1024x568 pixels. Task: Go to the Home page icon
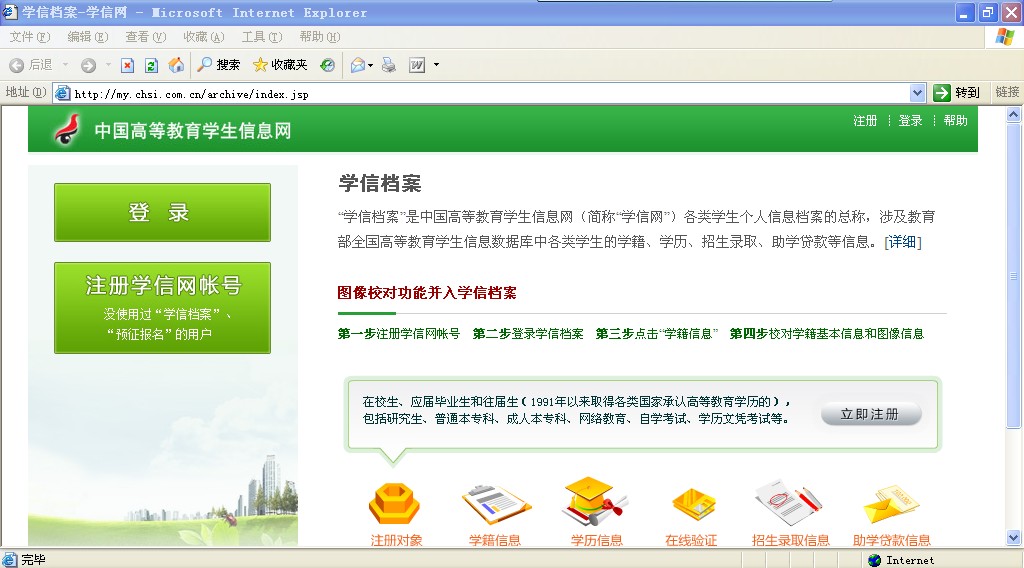pos(176,65)
